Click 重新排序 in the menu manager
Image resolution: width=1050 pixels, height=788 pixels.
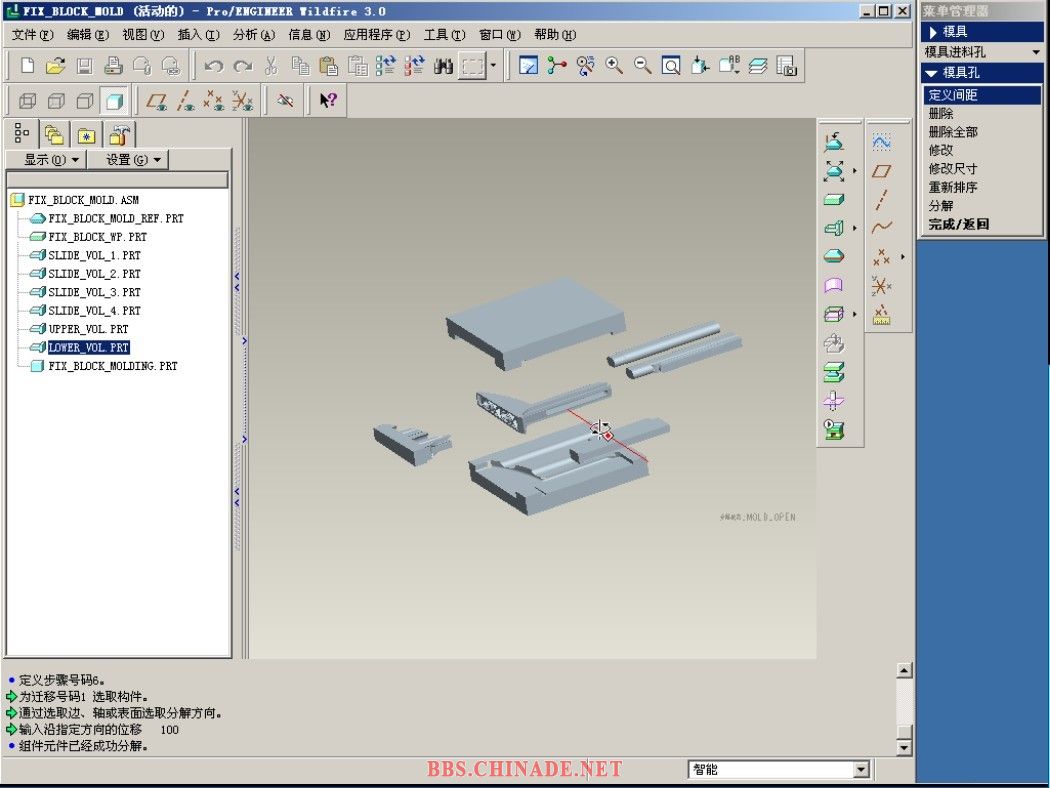952,187
